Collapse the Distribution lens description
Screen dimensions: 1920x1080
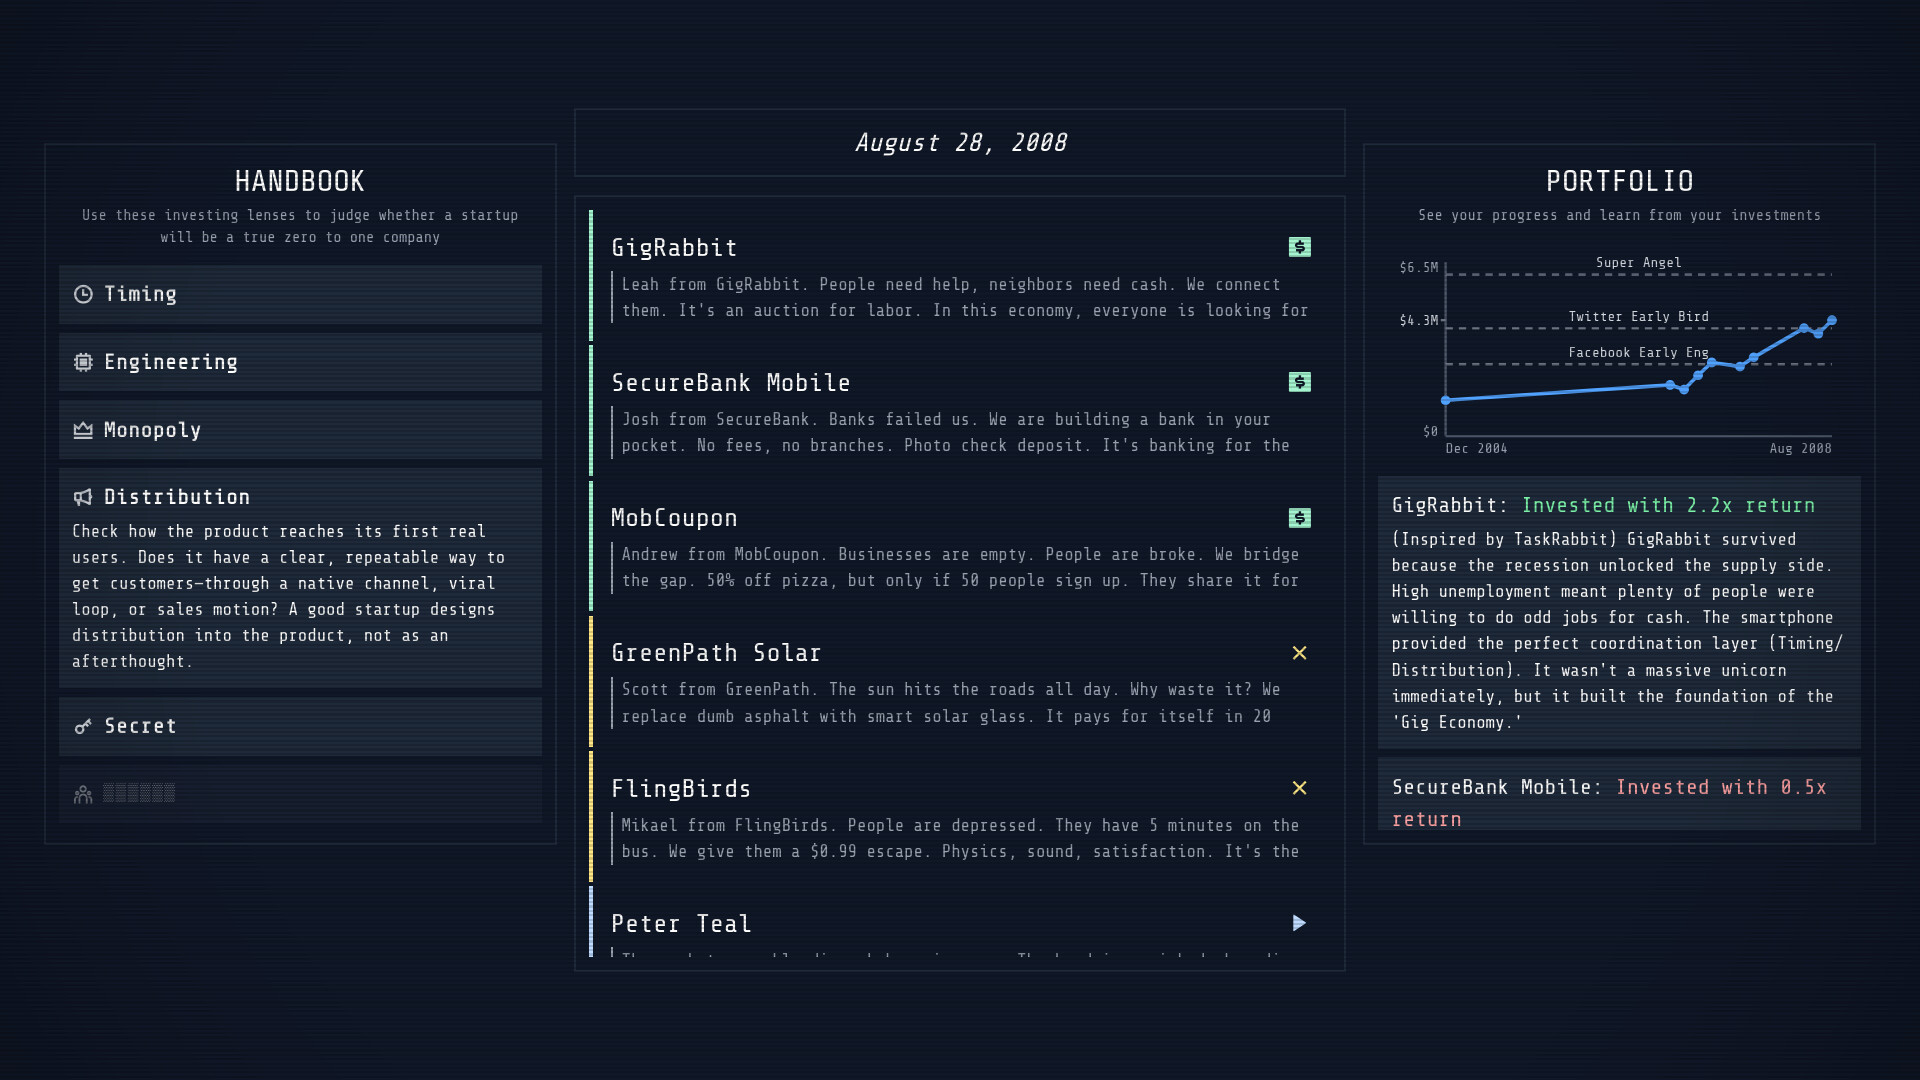300,496
